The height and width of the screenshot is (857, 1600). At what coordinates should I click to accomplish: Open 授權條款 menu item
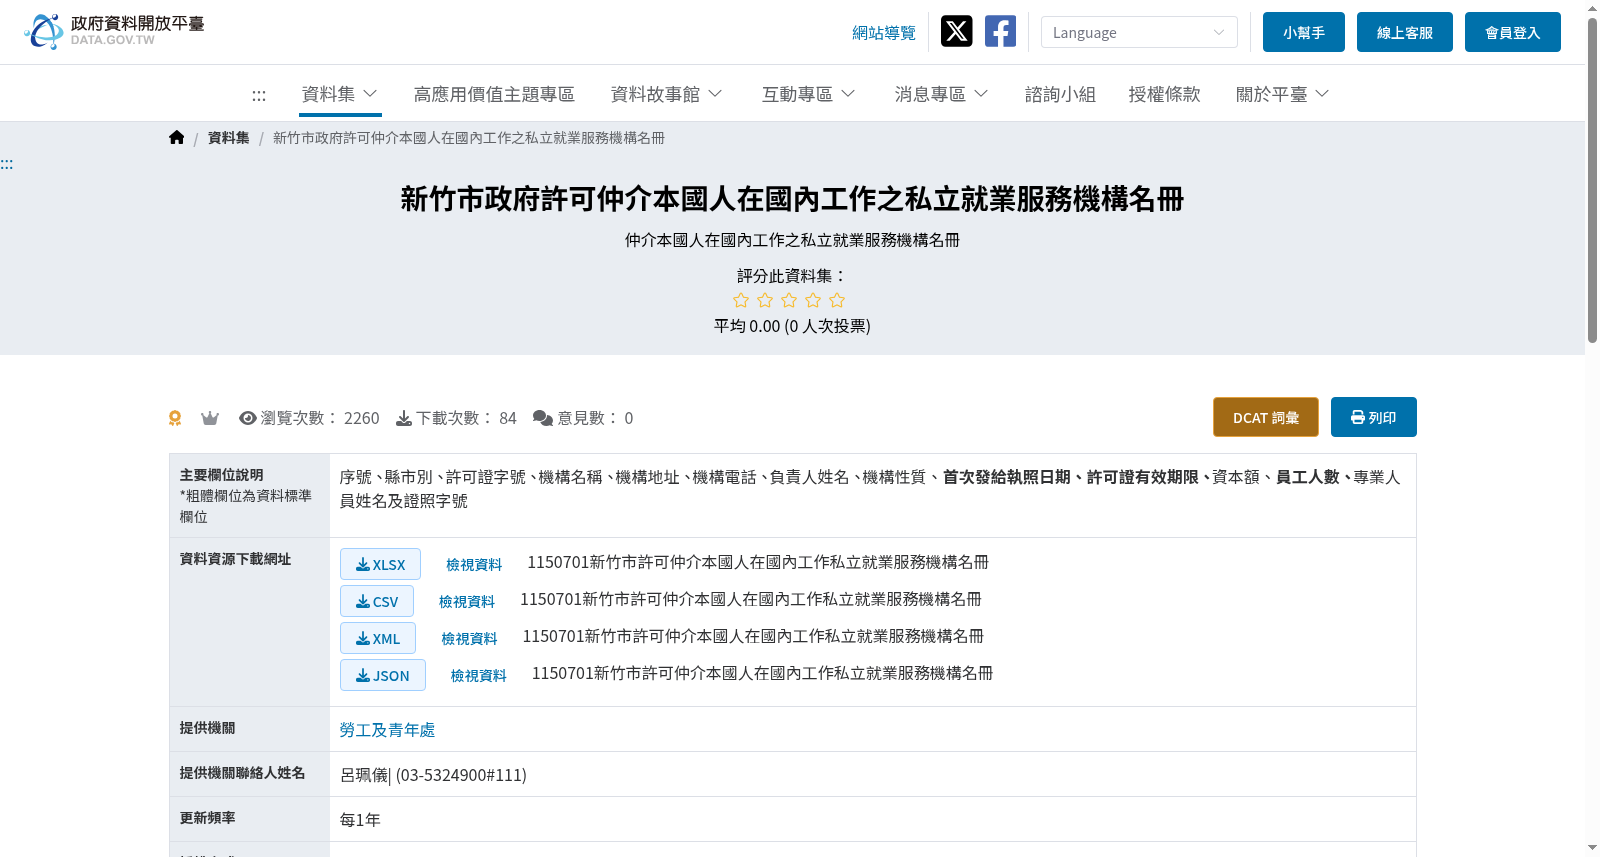coord(1164,94)
